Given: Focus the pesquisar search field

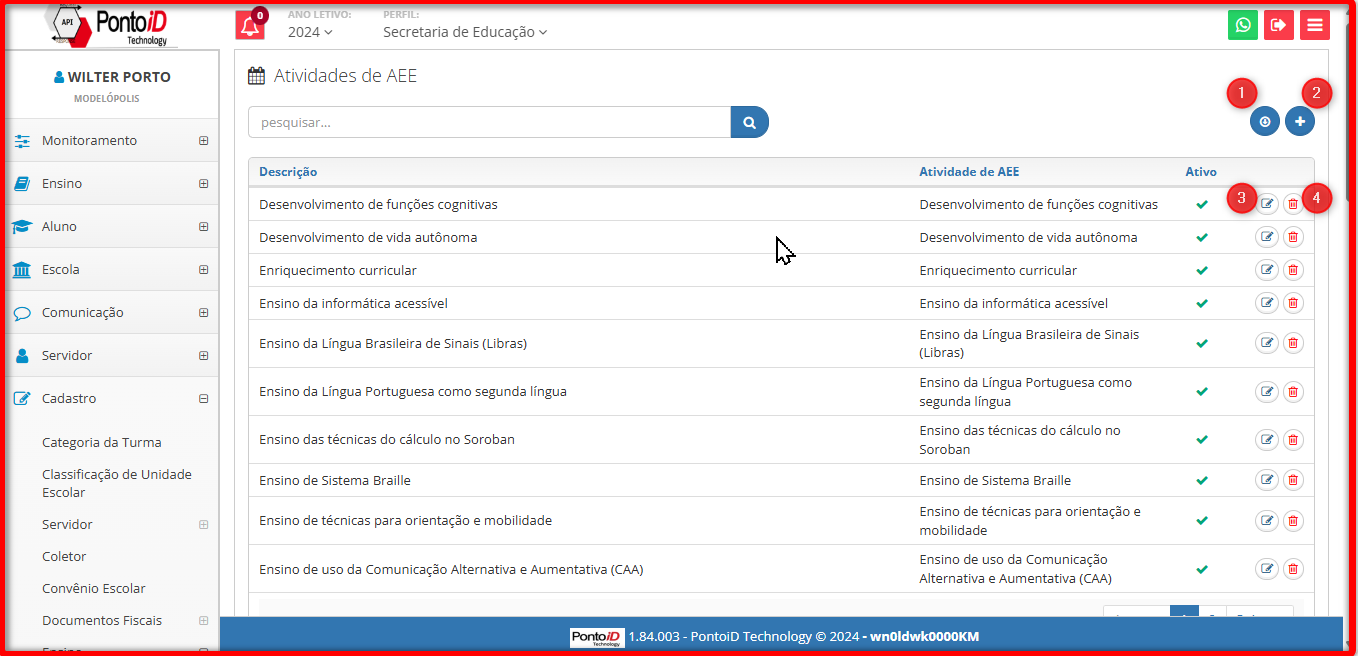Looking at the screenshot, I should [x=490, y=122].
